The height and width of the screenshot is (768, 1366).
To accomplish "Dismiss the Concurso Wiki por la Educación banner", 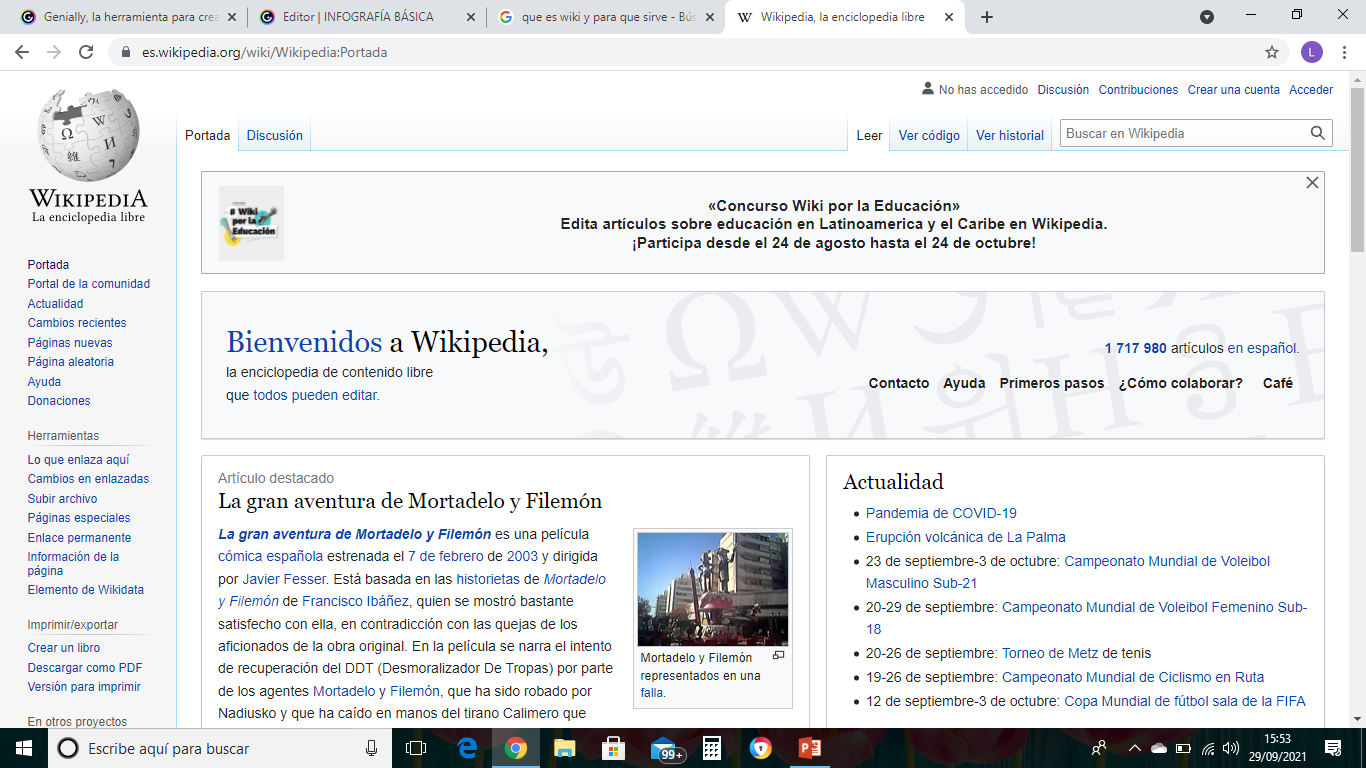I will coord(1313,182).
